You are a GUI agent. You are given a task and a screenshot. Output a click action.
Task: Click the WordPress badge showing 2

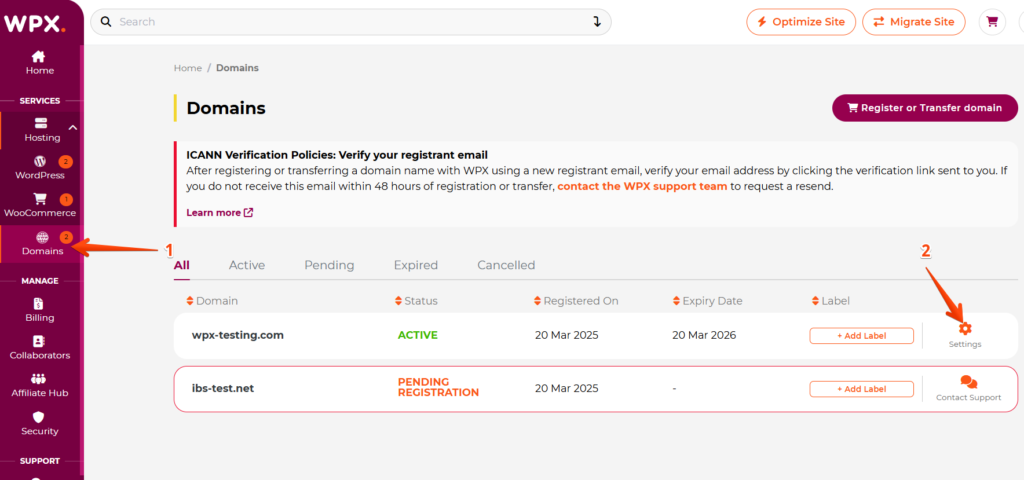click(x=65, y=161)
